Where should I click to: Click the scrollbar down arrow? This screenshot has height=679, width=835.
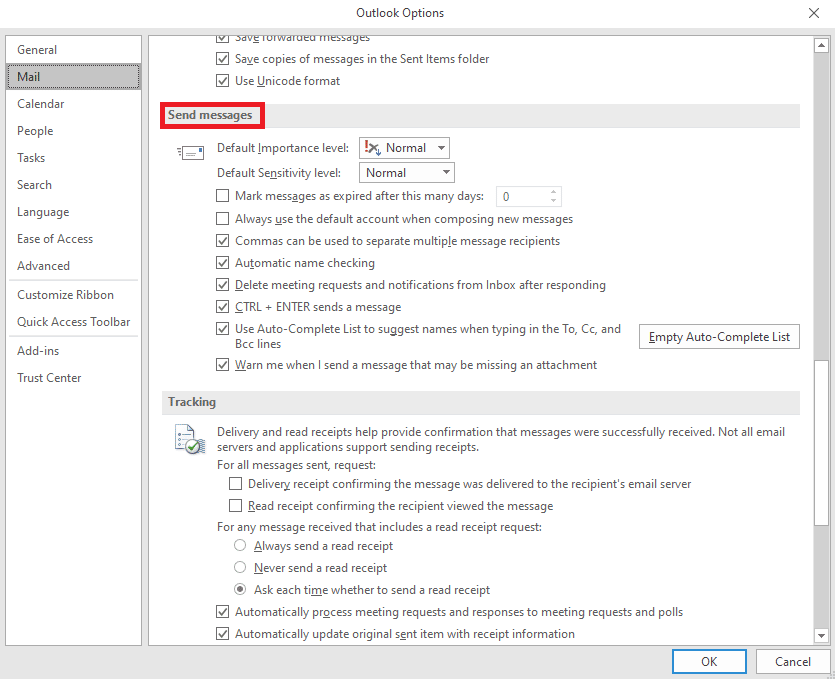point(821,635)
